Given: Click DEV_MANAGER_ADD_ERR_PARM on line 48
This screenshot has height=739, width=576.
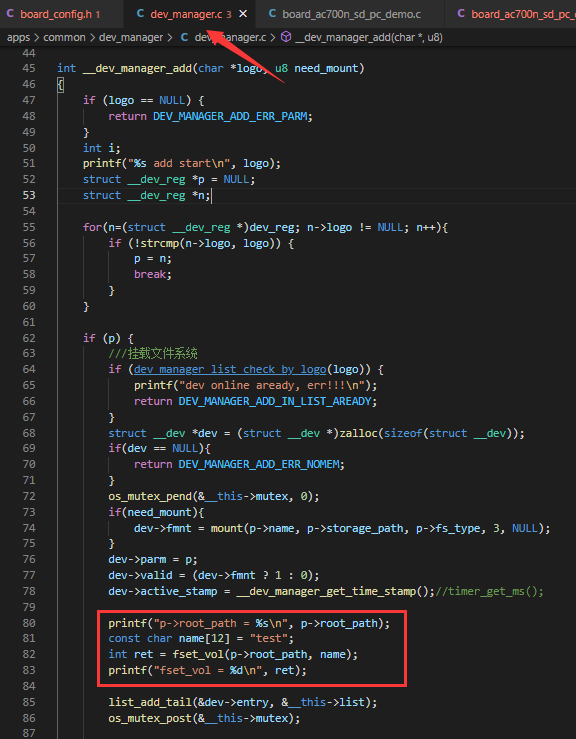Looking at the screenshot, I should pos(231,116).
